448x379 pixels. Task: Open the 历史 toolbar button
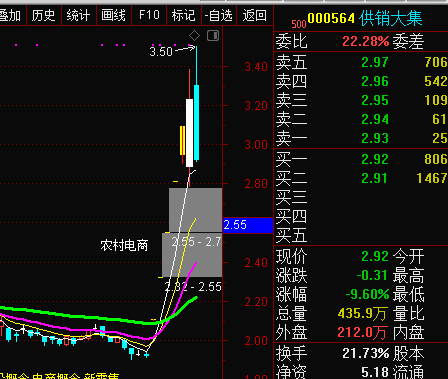[43, 15]
